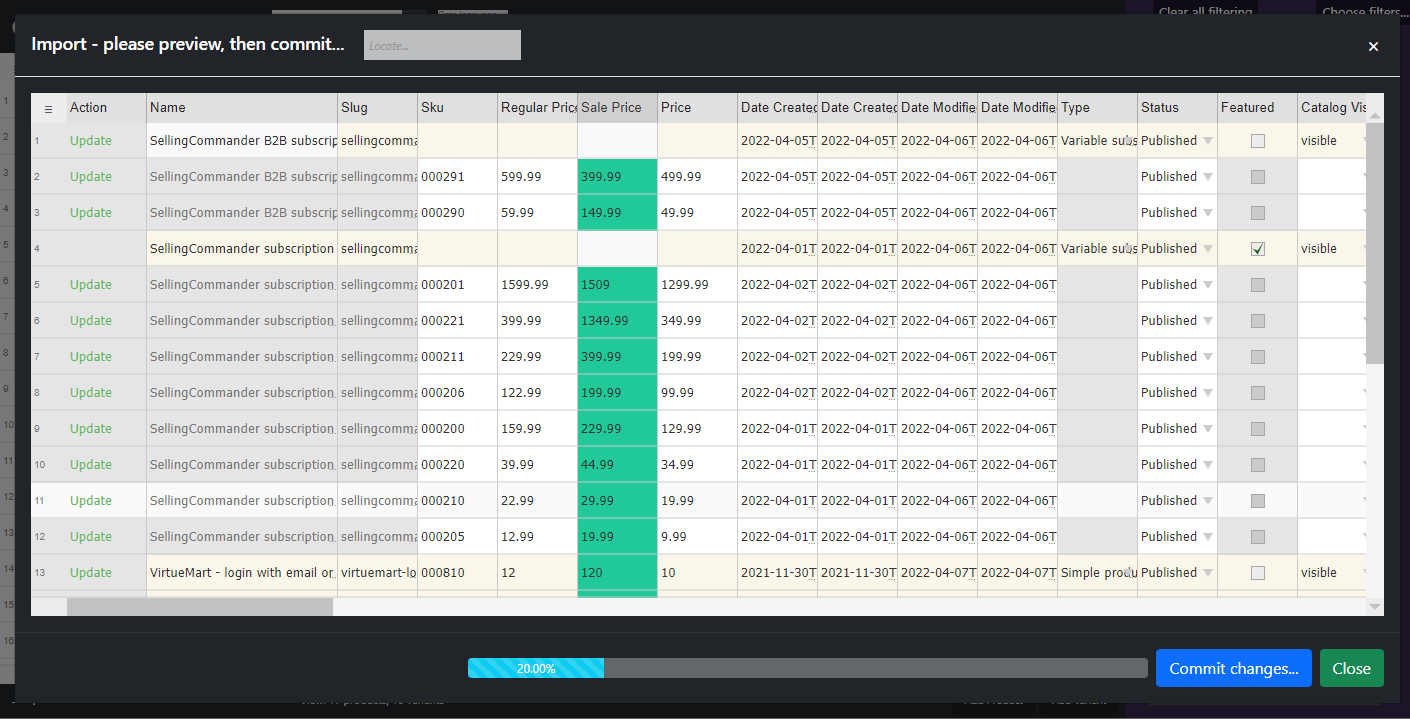Uncheck the Featured checkbox in row 4

(1257, 248)
